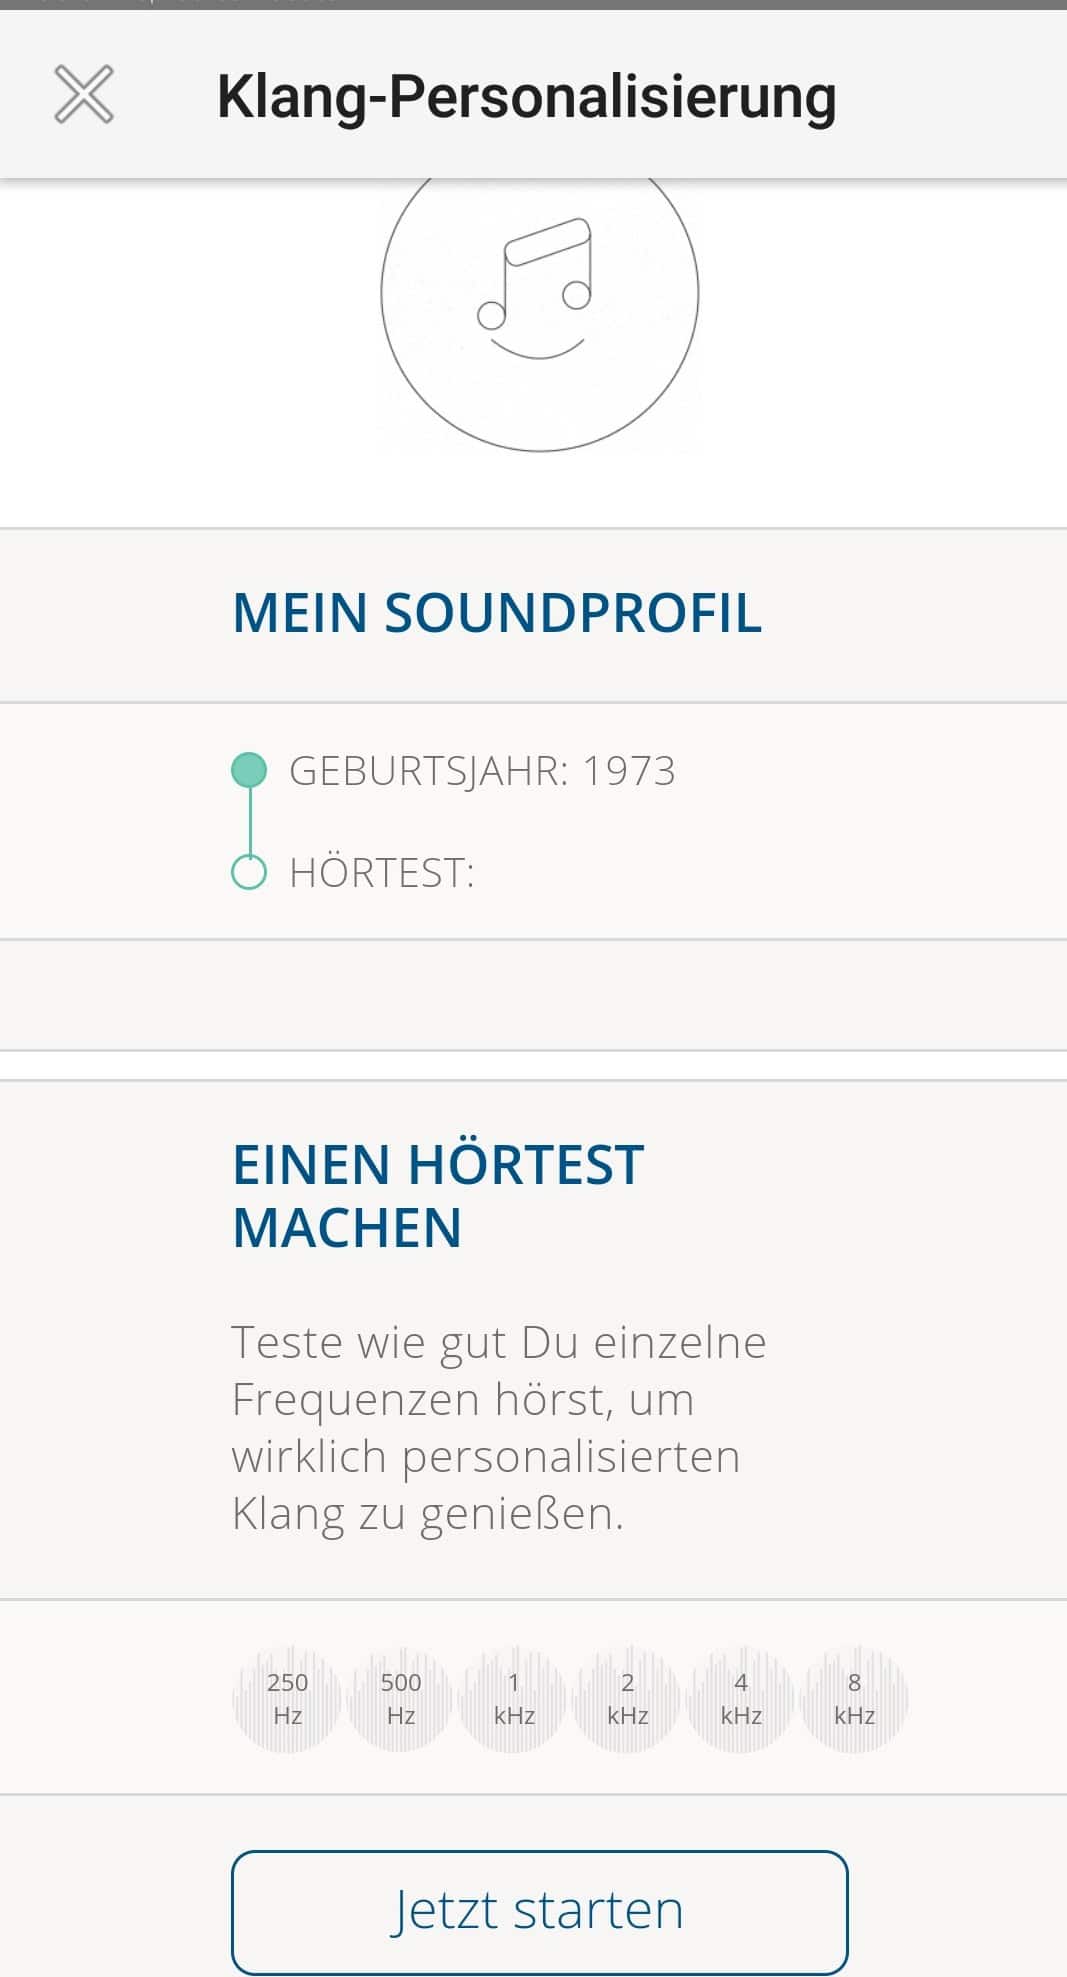
Task: Tap the Einen Hörtest machen heading
Action: [438, 1196]
